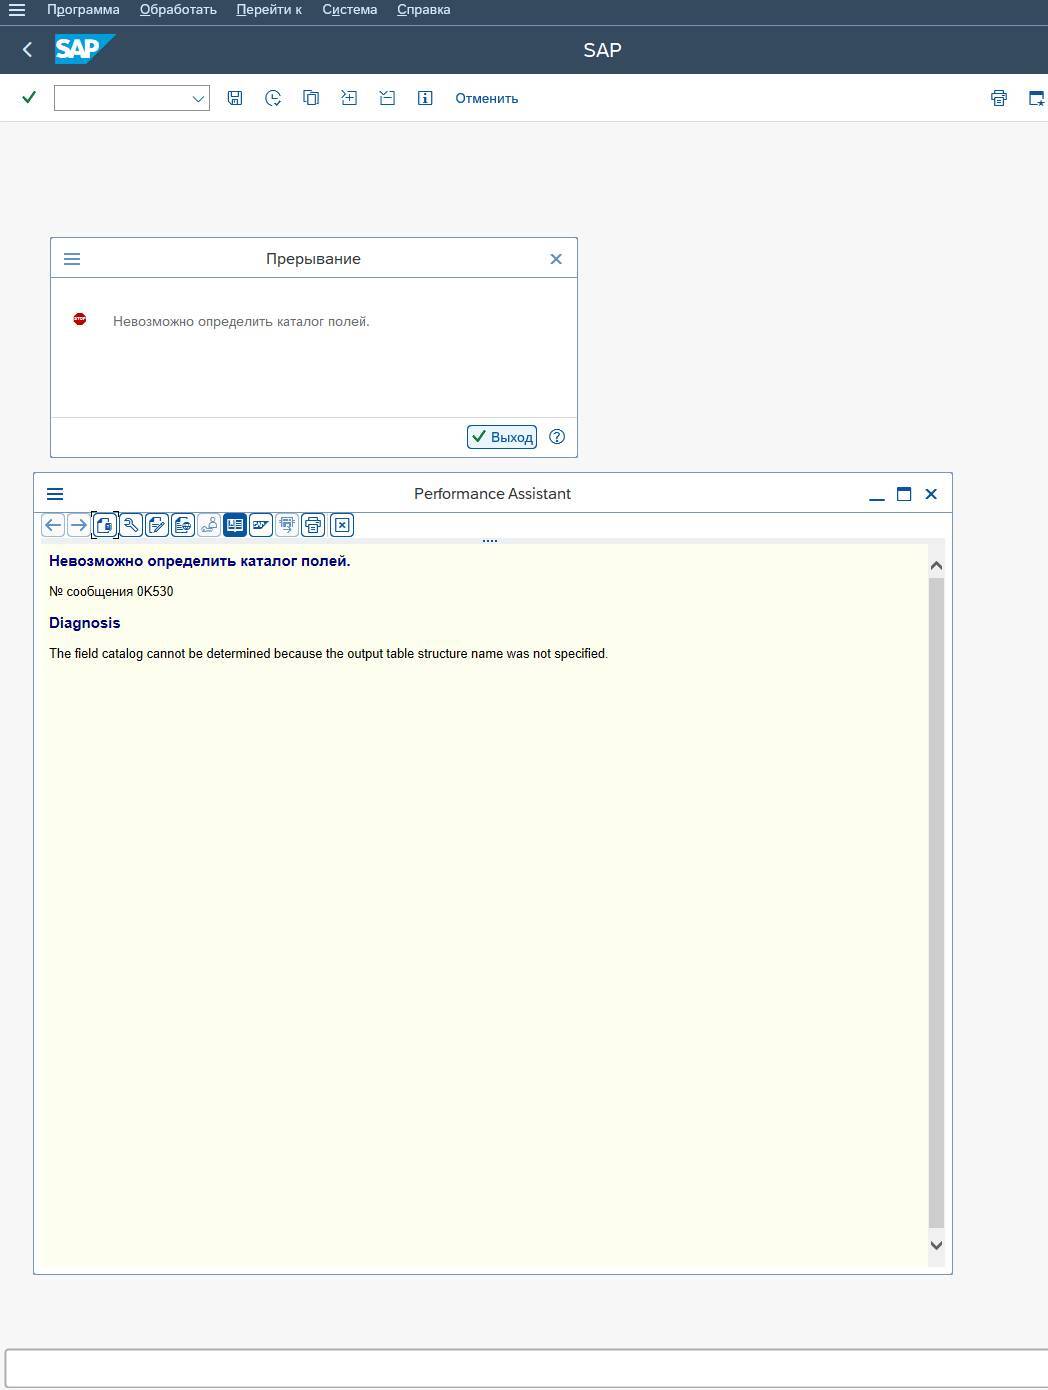The image size is (1048, 1390).
Task: Click the back arrow in Performance Assistant
Action: click(x=53, y=525)
